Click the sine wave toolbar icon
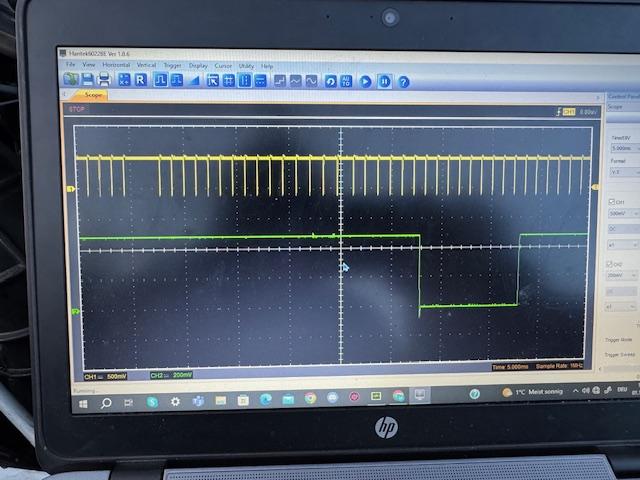Image resolution: width=640 pixels, height=480 pixels. tap(311, 81)
